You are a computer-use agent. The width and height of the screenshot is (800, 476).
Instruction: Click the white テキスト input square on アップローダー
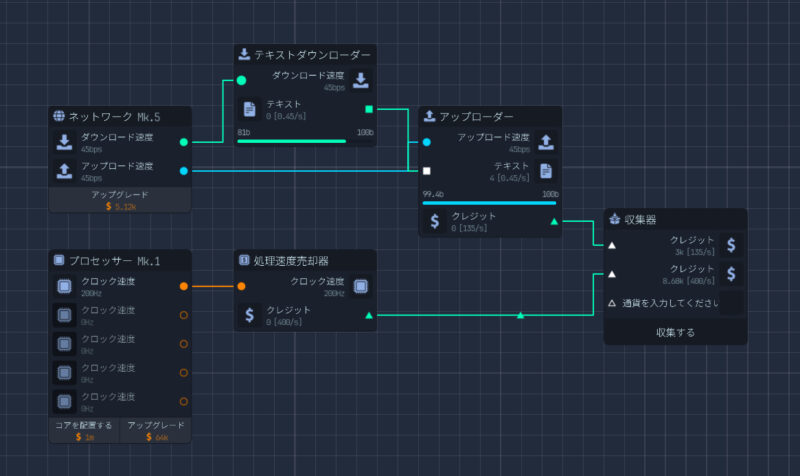(x=427, y=171)
